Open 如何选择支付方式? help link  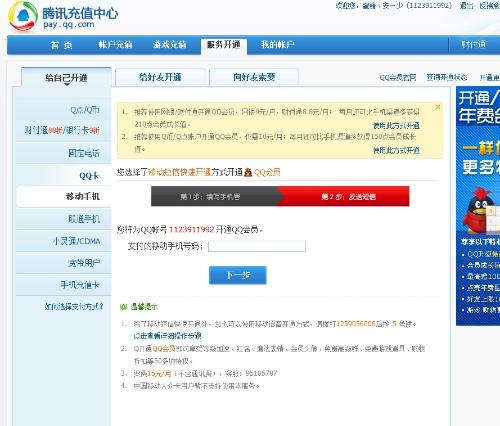click(x=74, y=306)
